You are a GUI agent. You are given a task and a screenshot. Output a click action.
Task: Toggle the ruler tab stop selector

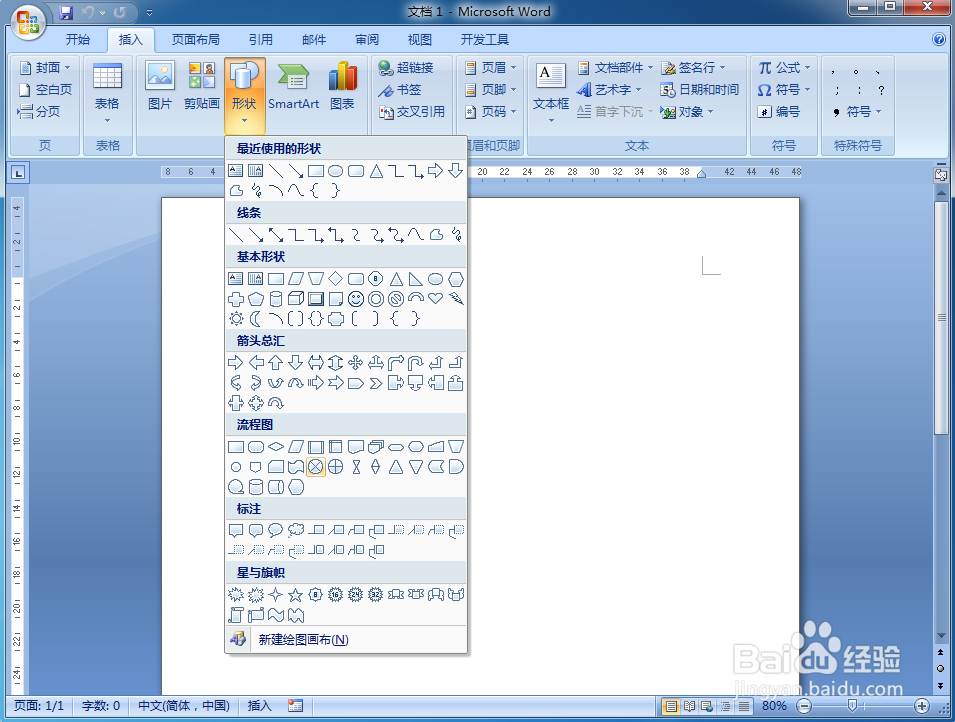point(18,174)
